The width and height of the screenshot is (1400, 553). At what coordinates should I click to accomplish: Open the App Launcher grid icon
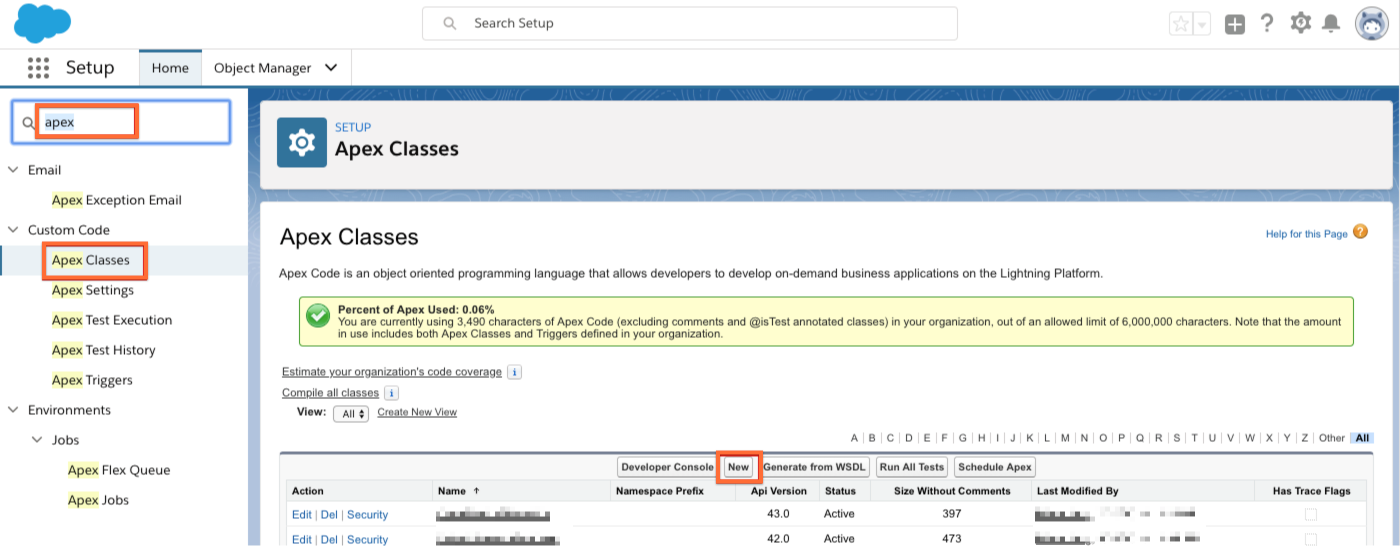tap(38, 68)
